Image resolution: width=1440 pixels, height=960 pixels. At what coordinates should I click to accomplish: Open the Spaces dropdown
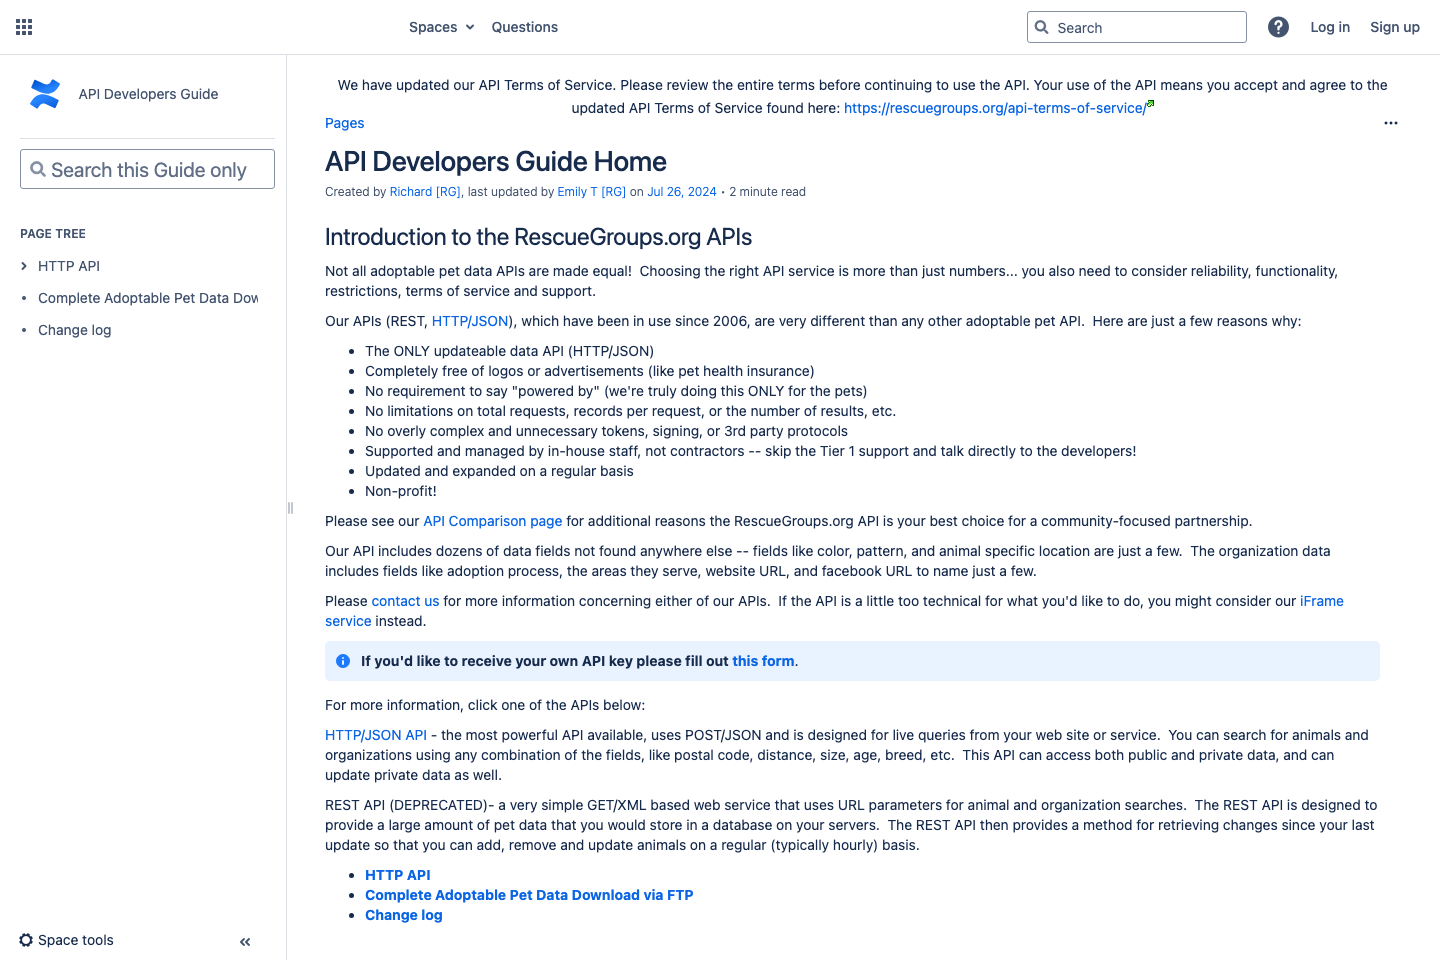[441, 27]
